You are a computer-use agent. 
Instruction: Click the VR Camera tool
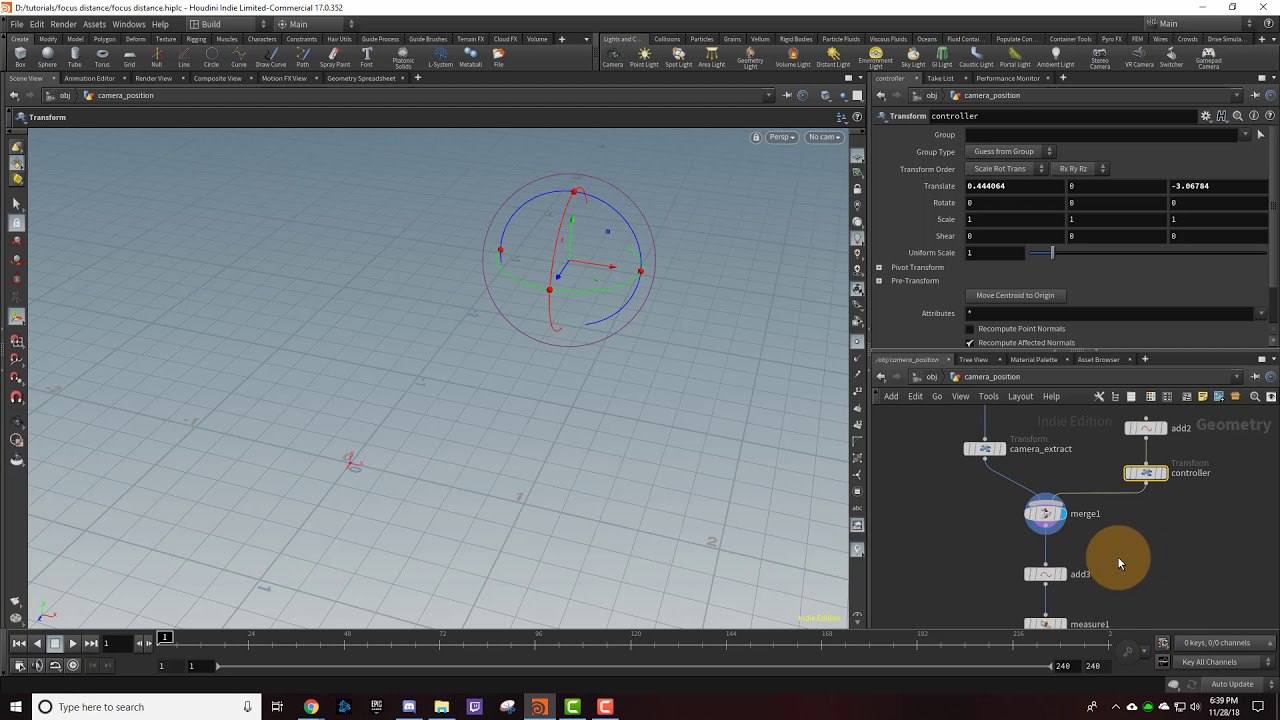[x=1139, y=57]
